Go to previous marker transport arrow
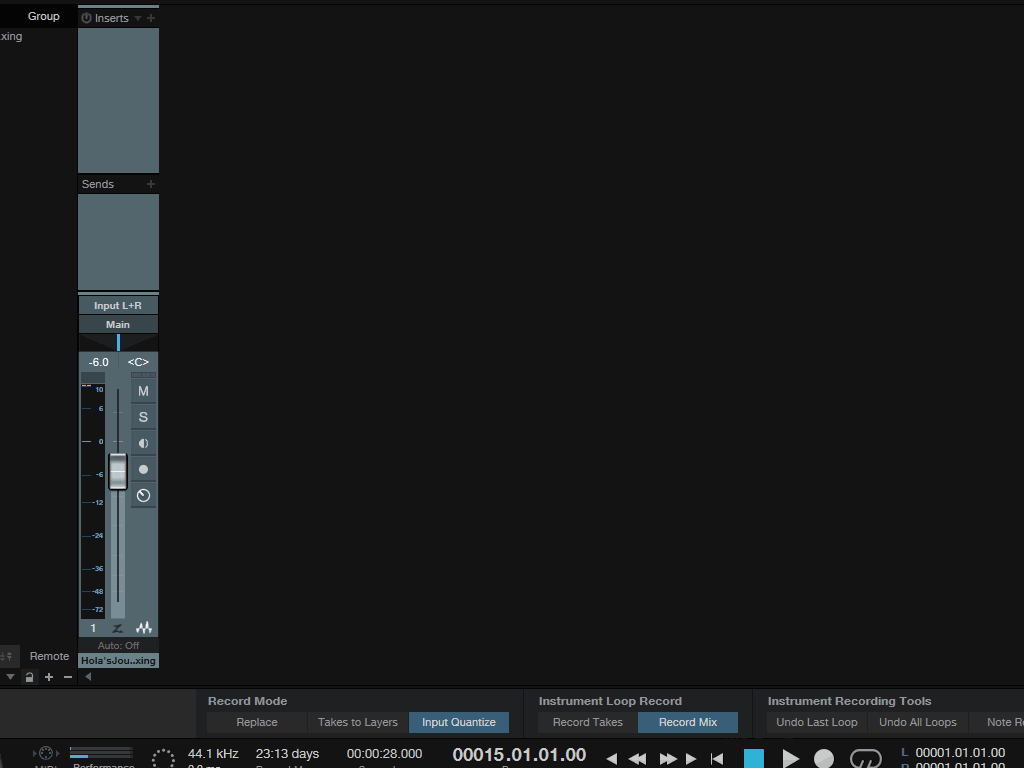Image resolution: width=1024 pixels, height=768 pixels. [x=612, y=759]
